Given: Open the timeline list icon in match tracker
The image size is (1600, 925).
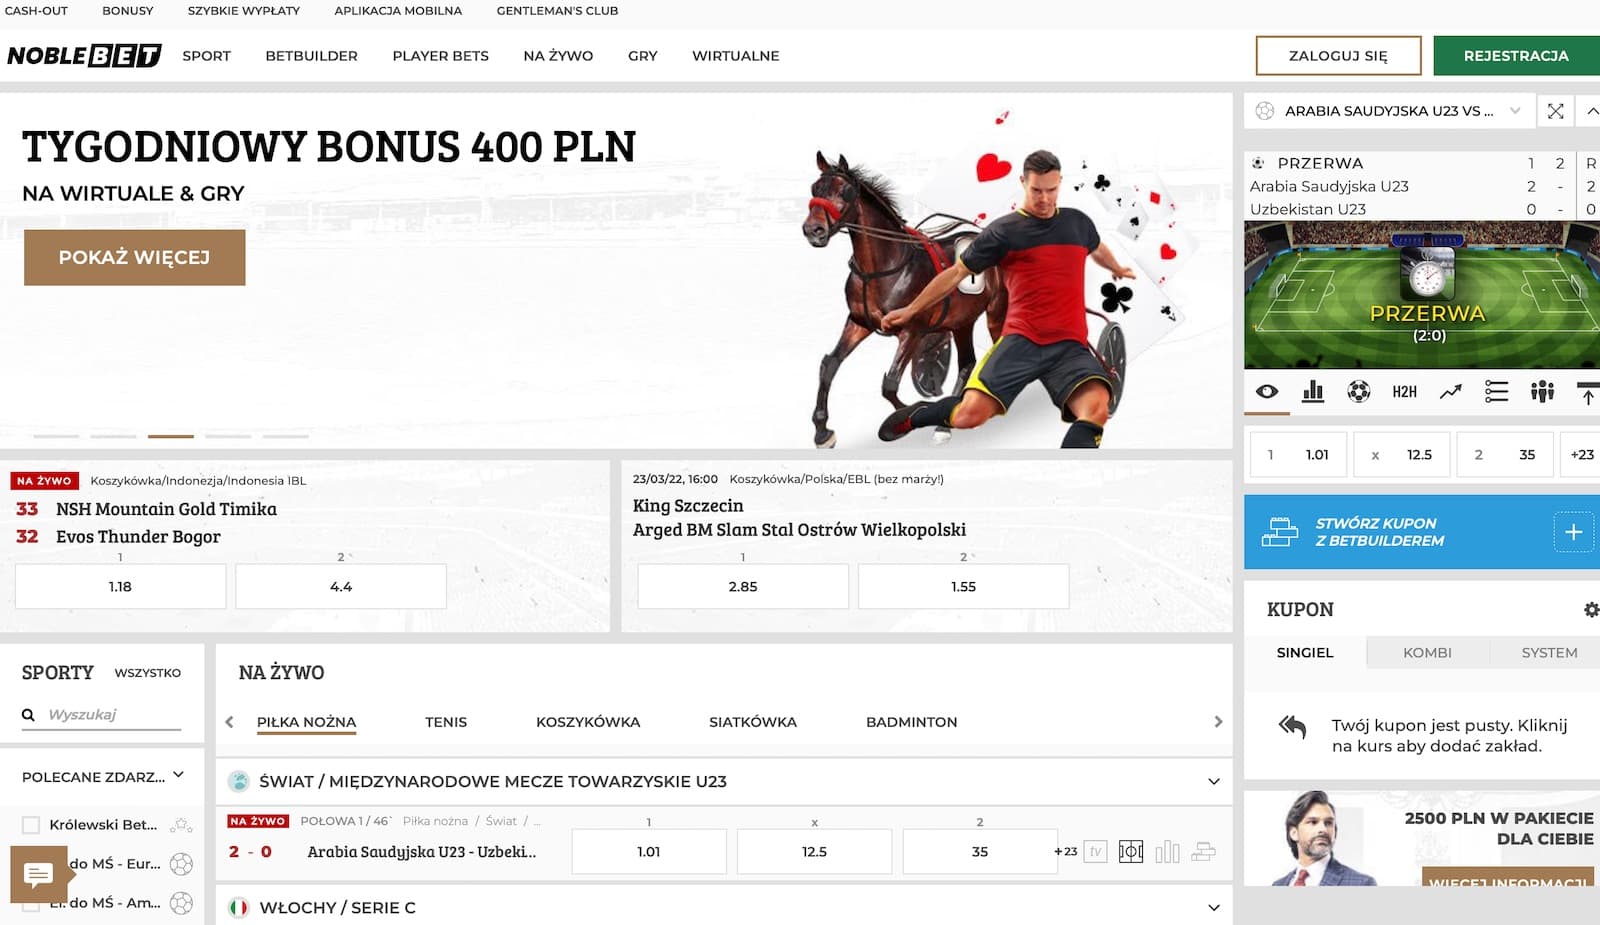Looking at the screenshot, I should [x=1496, y=392].
